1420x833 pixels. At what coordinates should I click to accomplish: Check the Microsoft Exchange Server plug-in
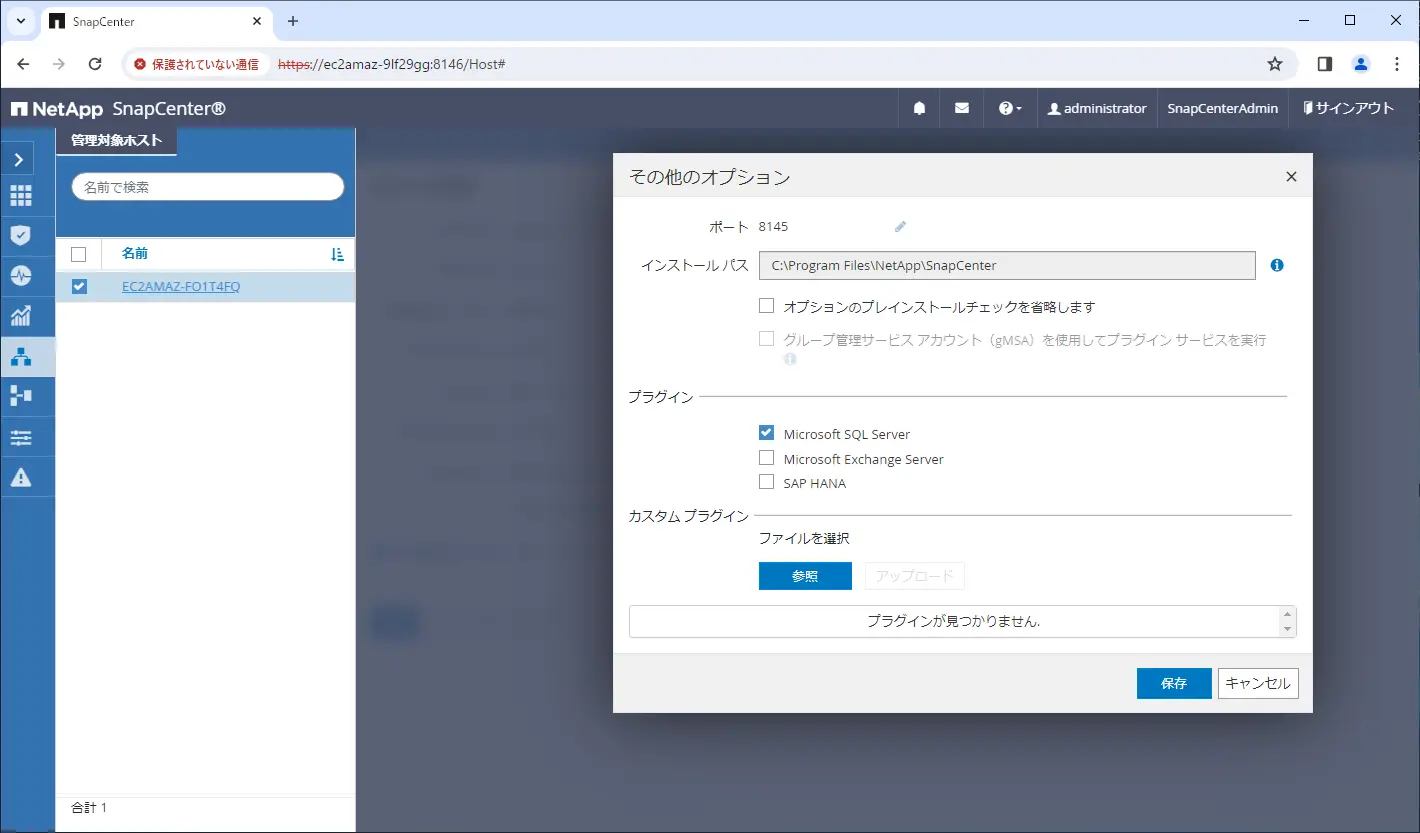[767, 458]
